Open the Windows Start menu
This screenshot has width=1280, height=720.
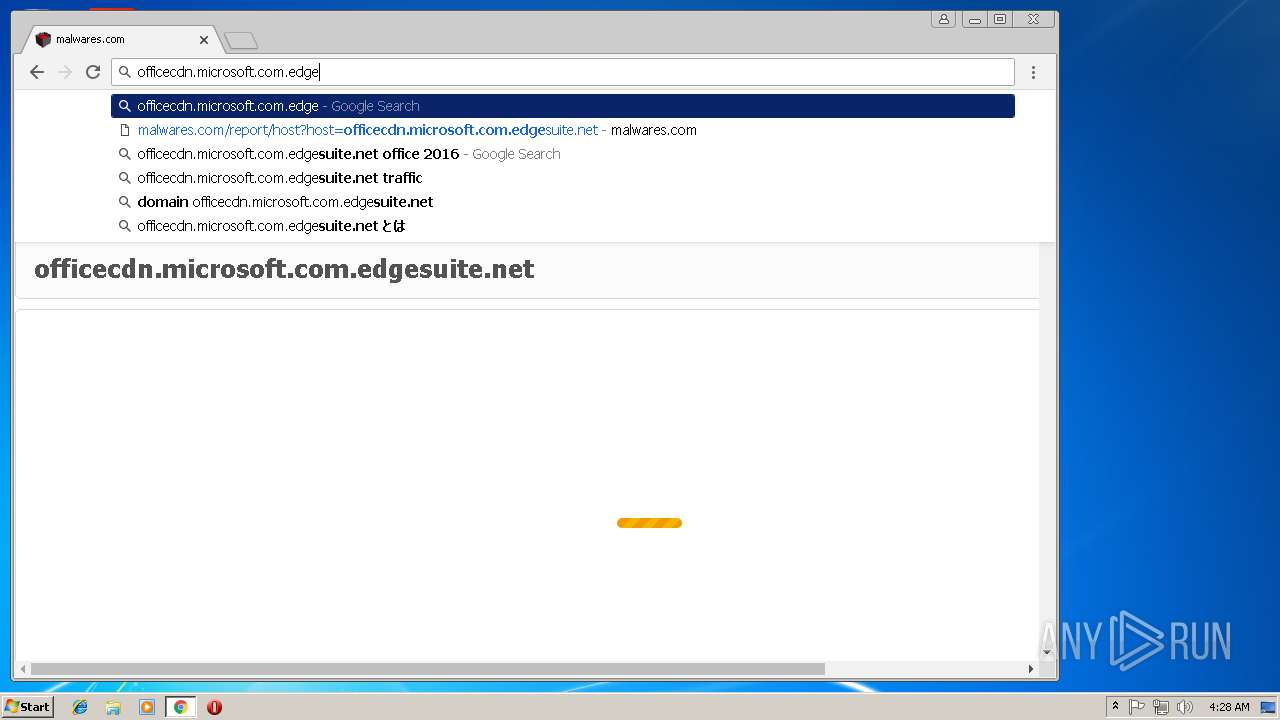click(28, 706)
